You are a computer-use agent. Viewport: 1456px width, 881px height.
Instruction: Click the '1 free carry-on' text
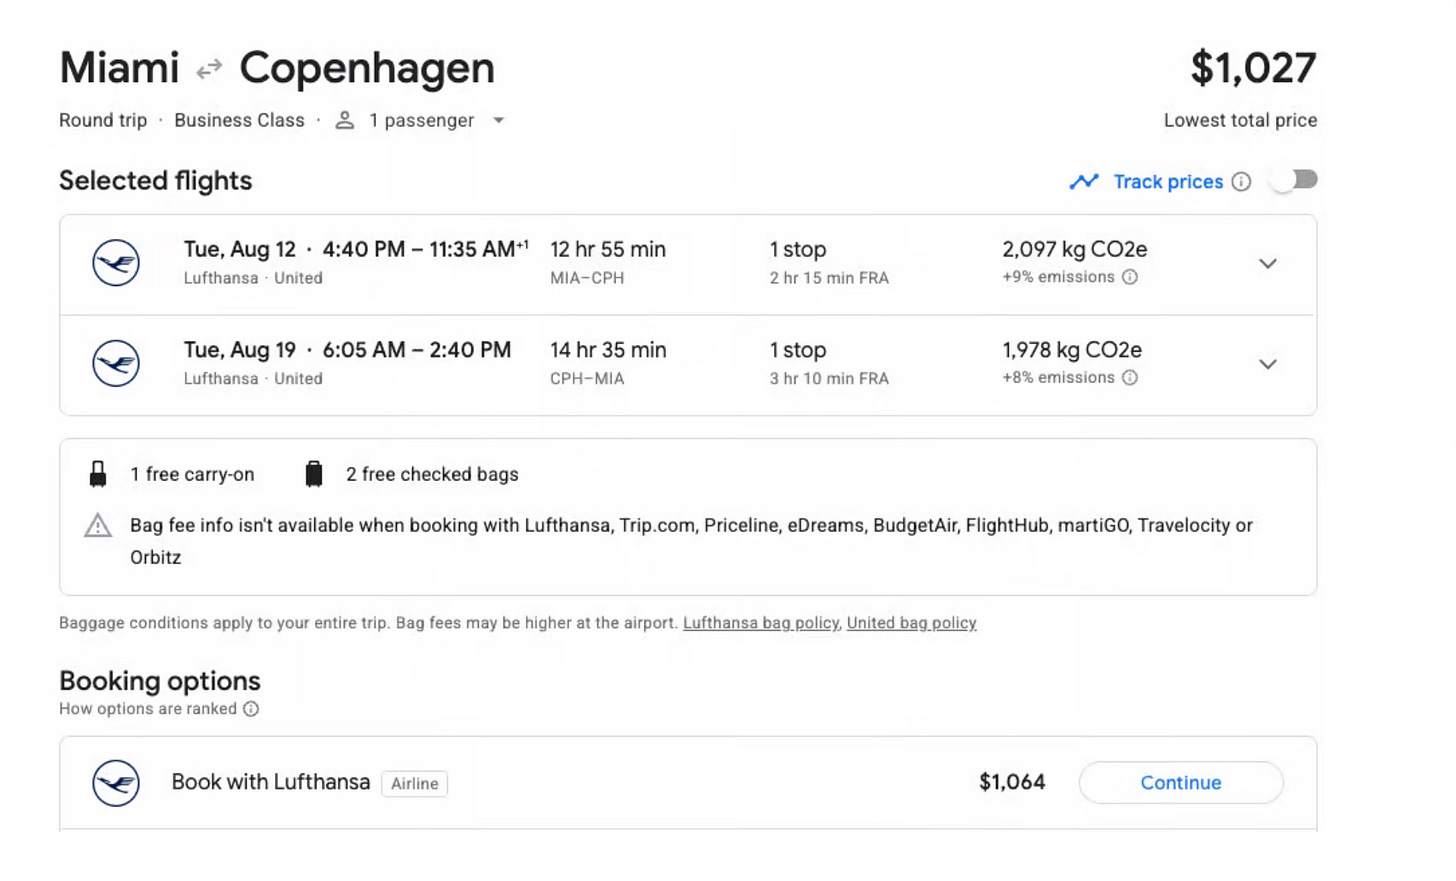point(192,474)
